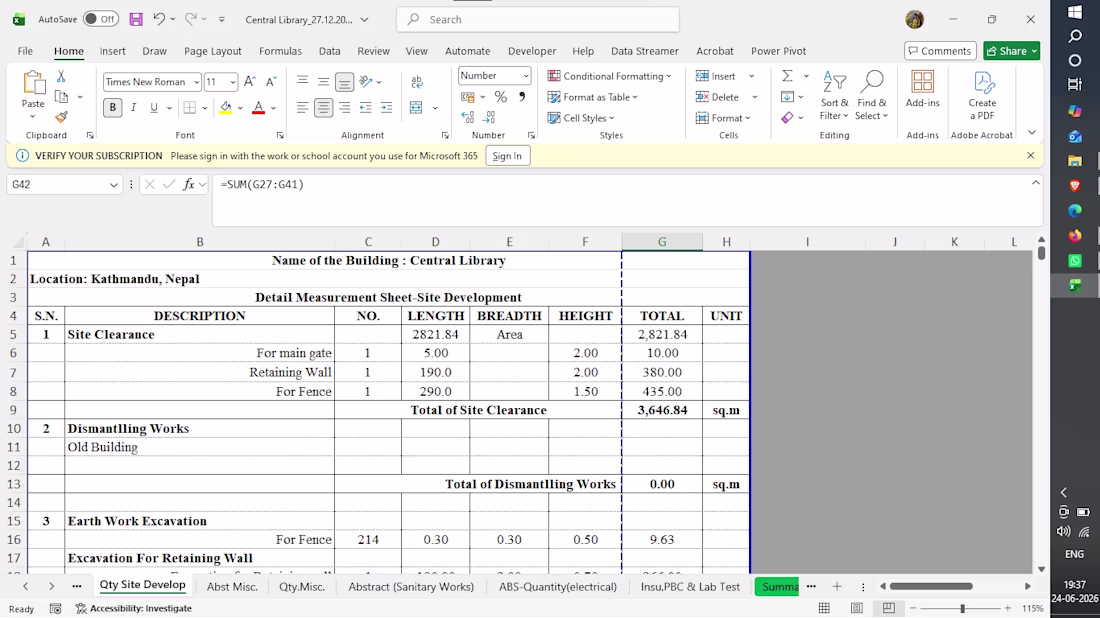Open the Abst Misc. sheet tab
Screen dimensions: 1100x618
point(232,586)
